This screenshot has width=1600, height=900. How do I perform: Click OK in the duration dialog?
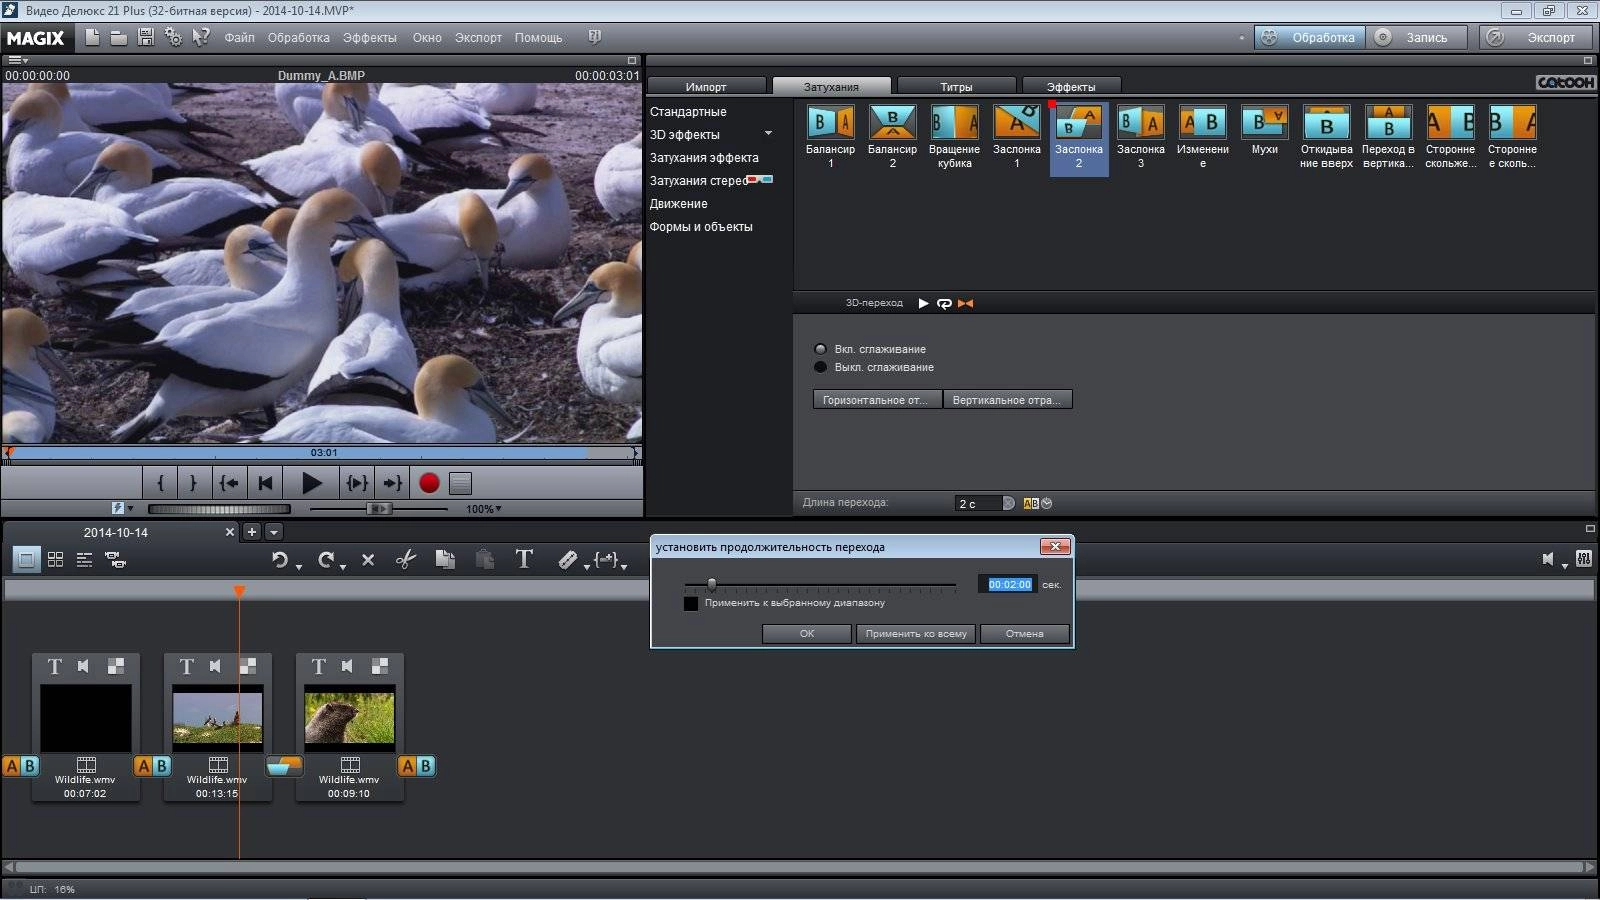[806, 634]
